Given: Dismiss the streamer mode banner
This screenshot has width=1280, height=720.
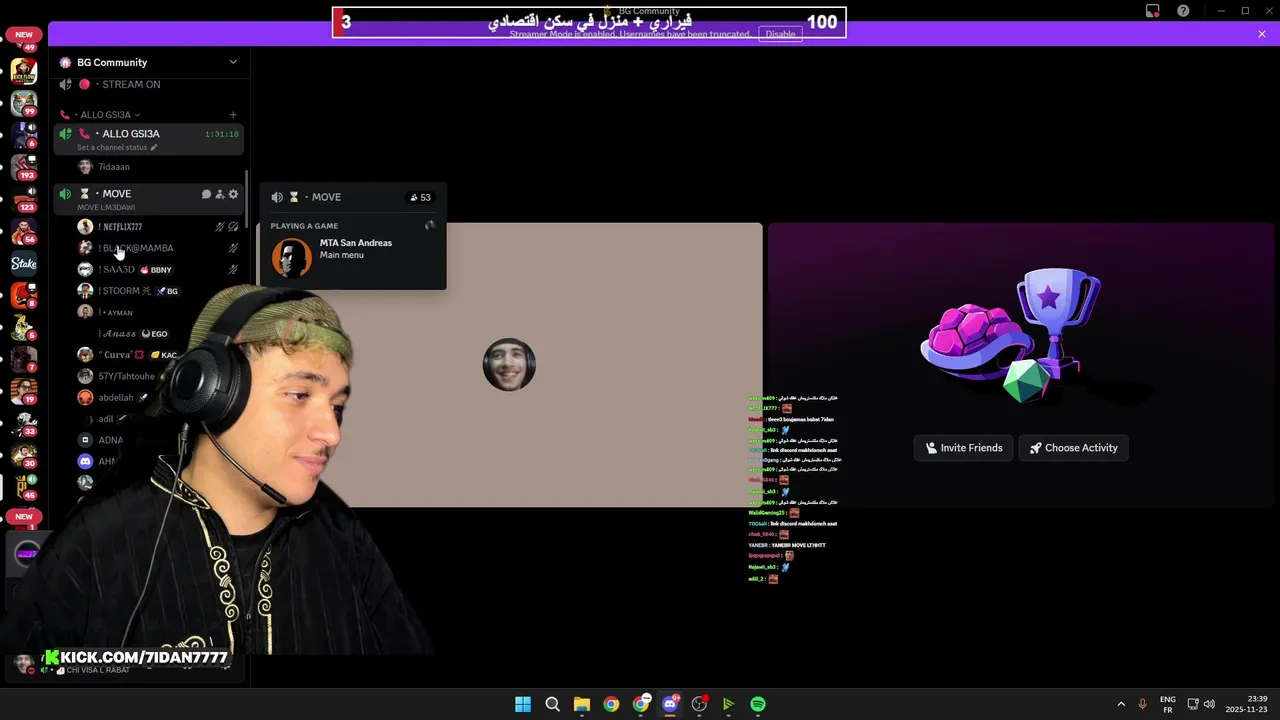Looking at the screenshot, I should [x=1262, y=34].
